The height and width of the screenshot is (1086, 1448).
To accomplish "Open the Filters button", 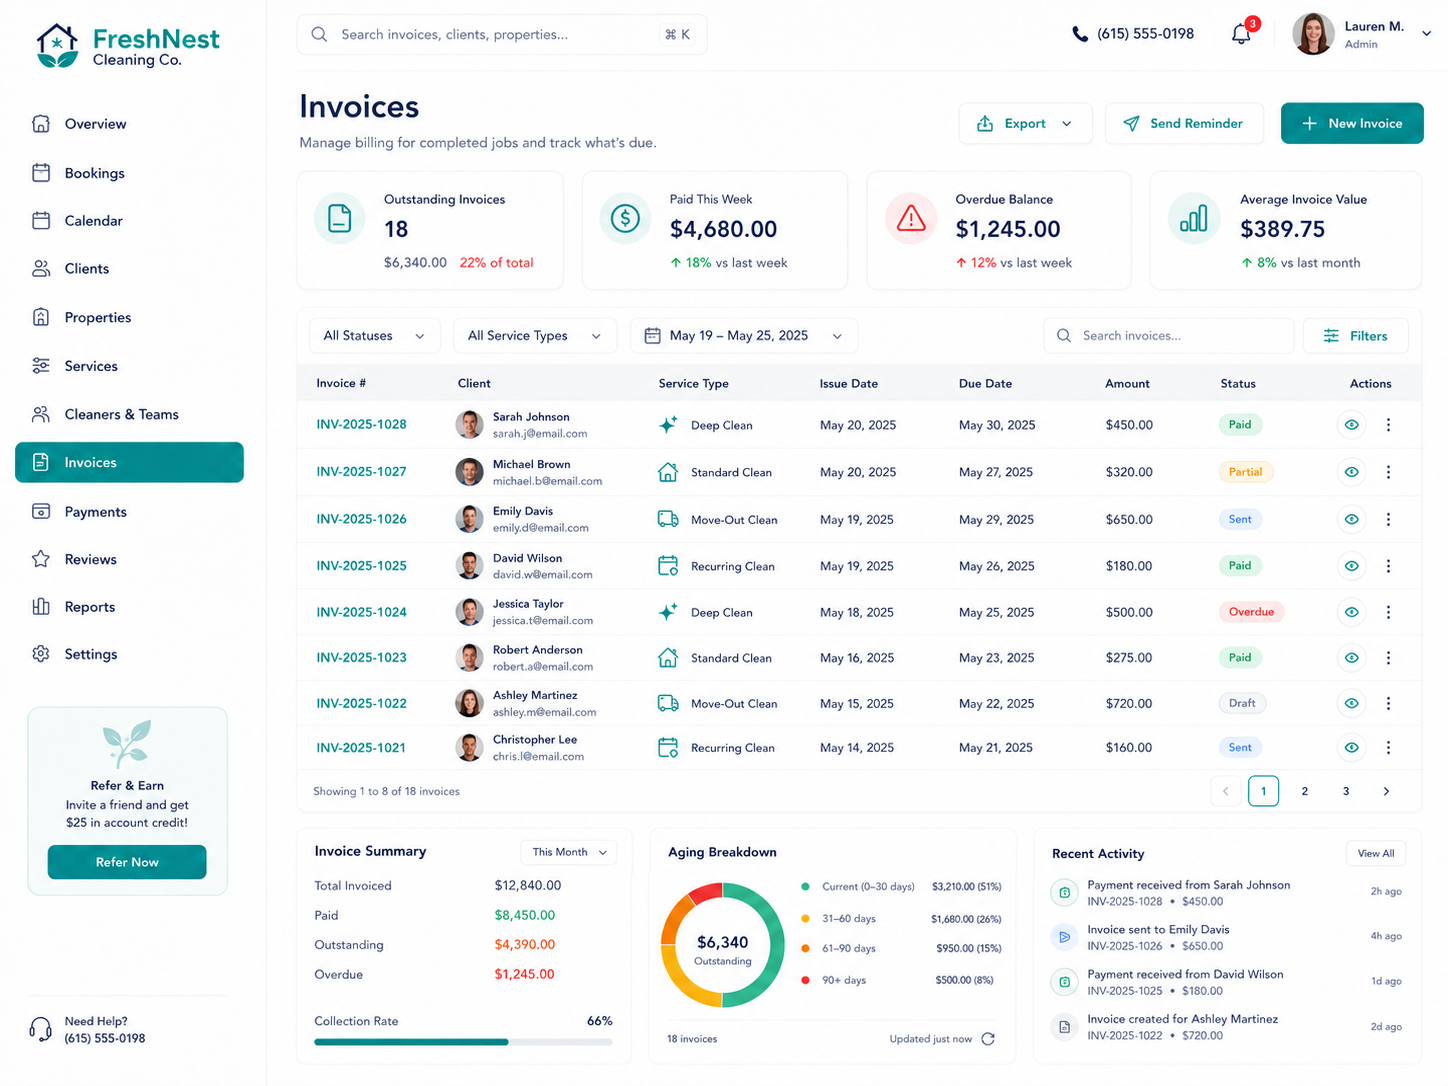I will tap(1355, 336).
